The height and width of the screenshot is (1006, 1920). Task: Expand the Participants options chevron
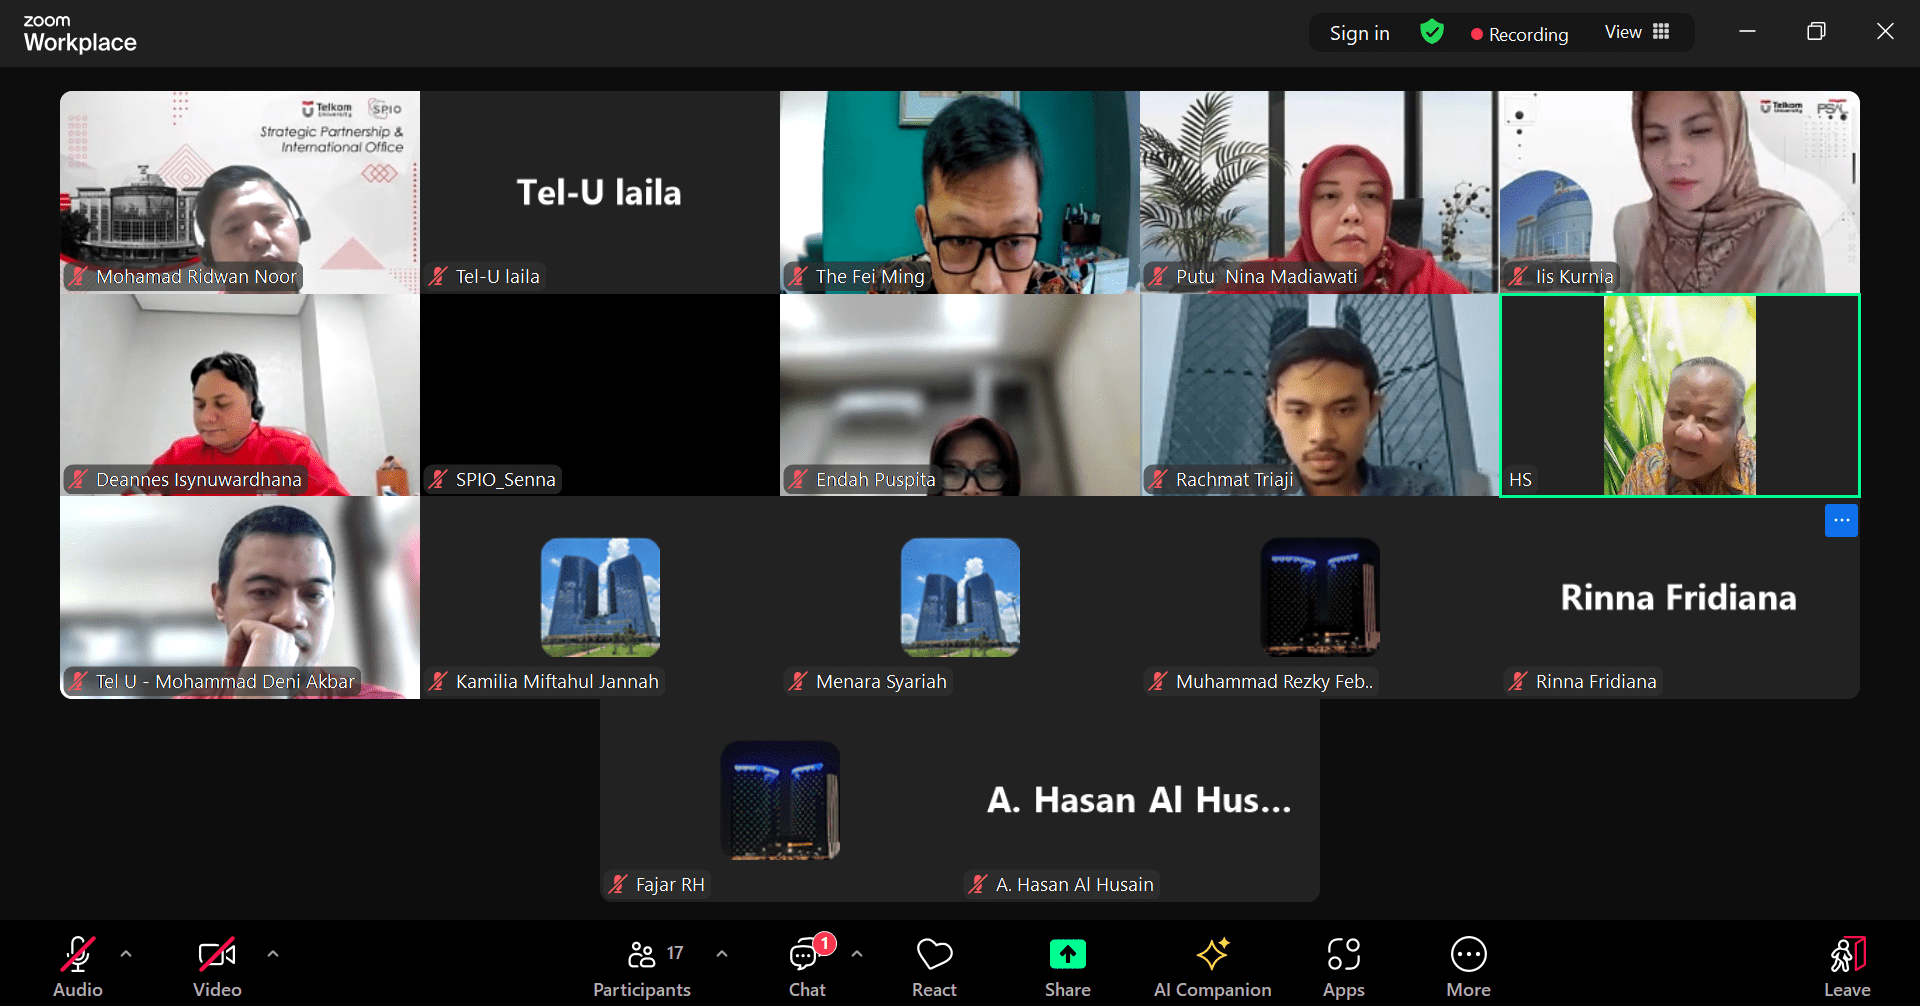pyautogui.click(x=722, y=954)
